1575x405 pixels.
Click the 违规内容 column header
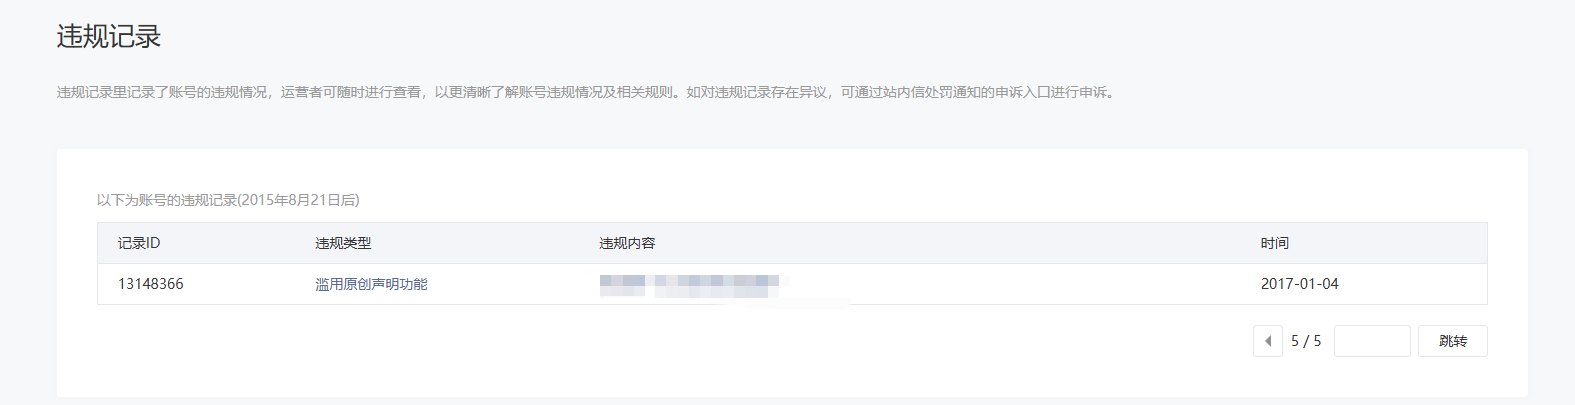627,243
